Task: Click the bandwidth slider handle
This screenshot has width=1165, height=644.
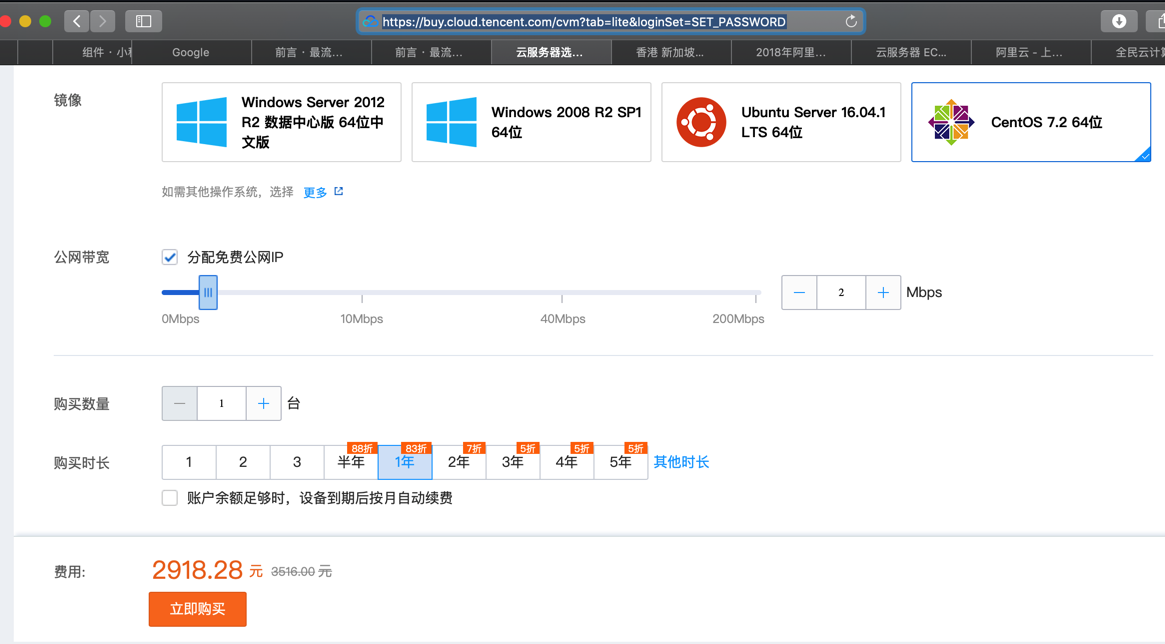Action: [208, 293]
